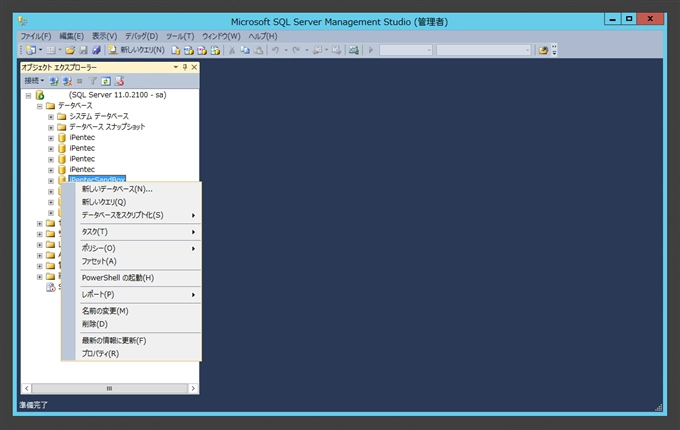Viewport: 680px width, 430px height.
Task: Open the レポート(P) submenu
Action: (x=131, y=295)
